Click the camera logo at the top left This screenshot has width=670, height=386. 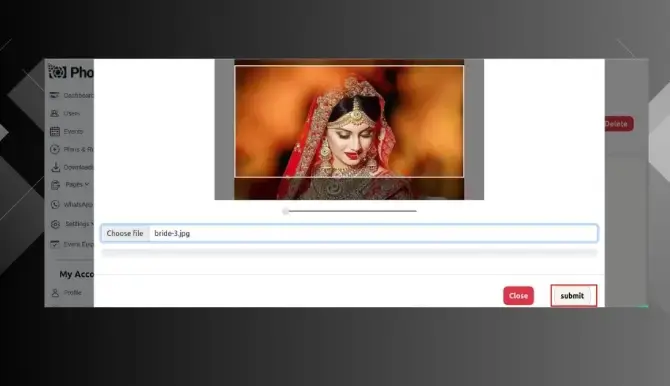[57, 71]
